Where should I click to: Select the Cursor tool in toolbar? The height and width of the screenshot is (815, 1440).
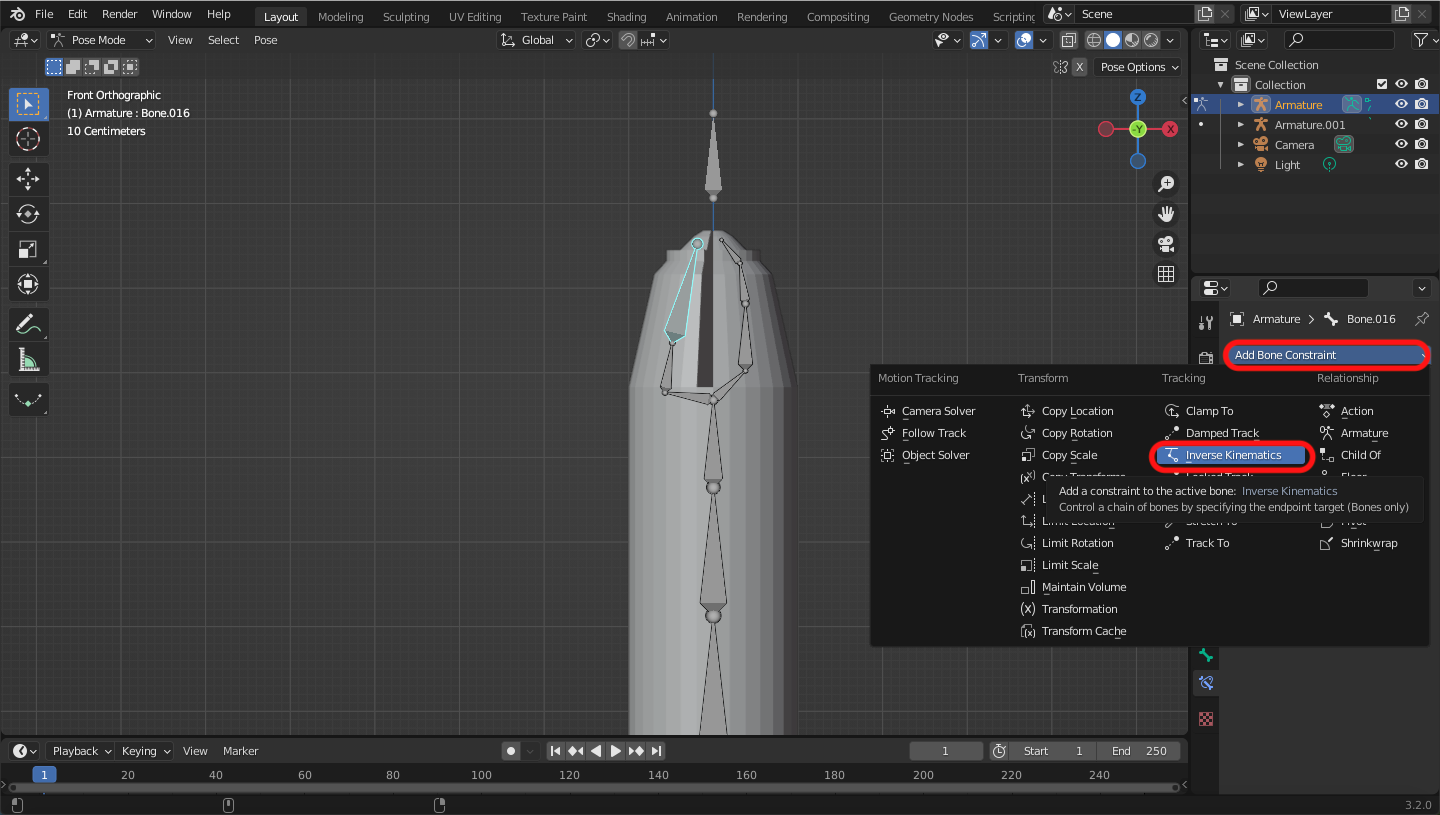[29, 139]
